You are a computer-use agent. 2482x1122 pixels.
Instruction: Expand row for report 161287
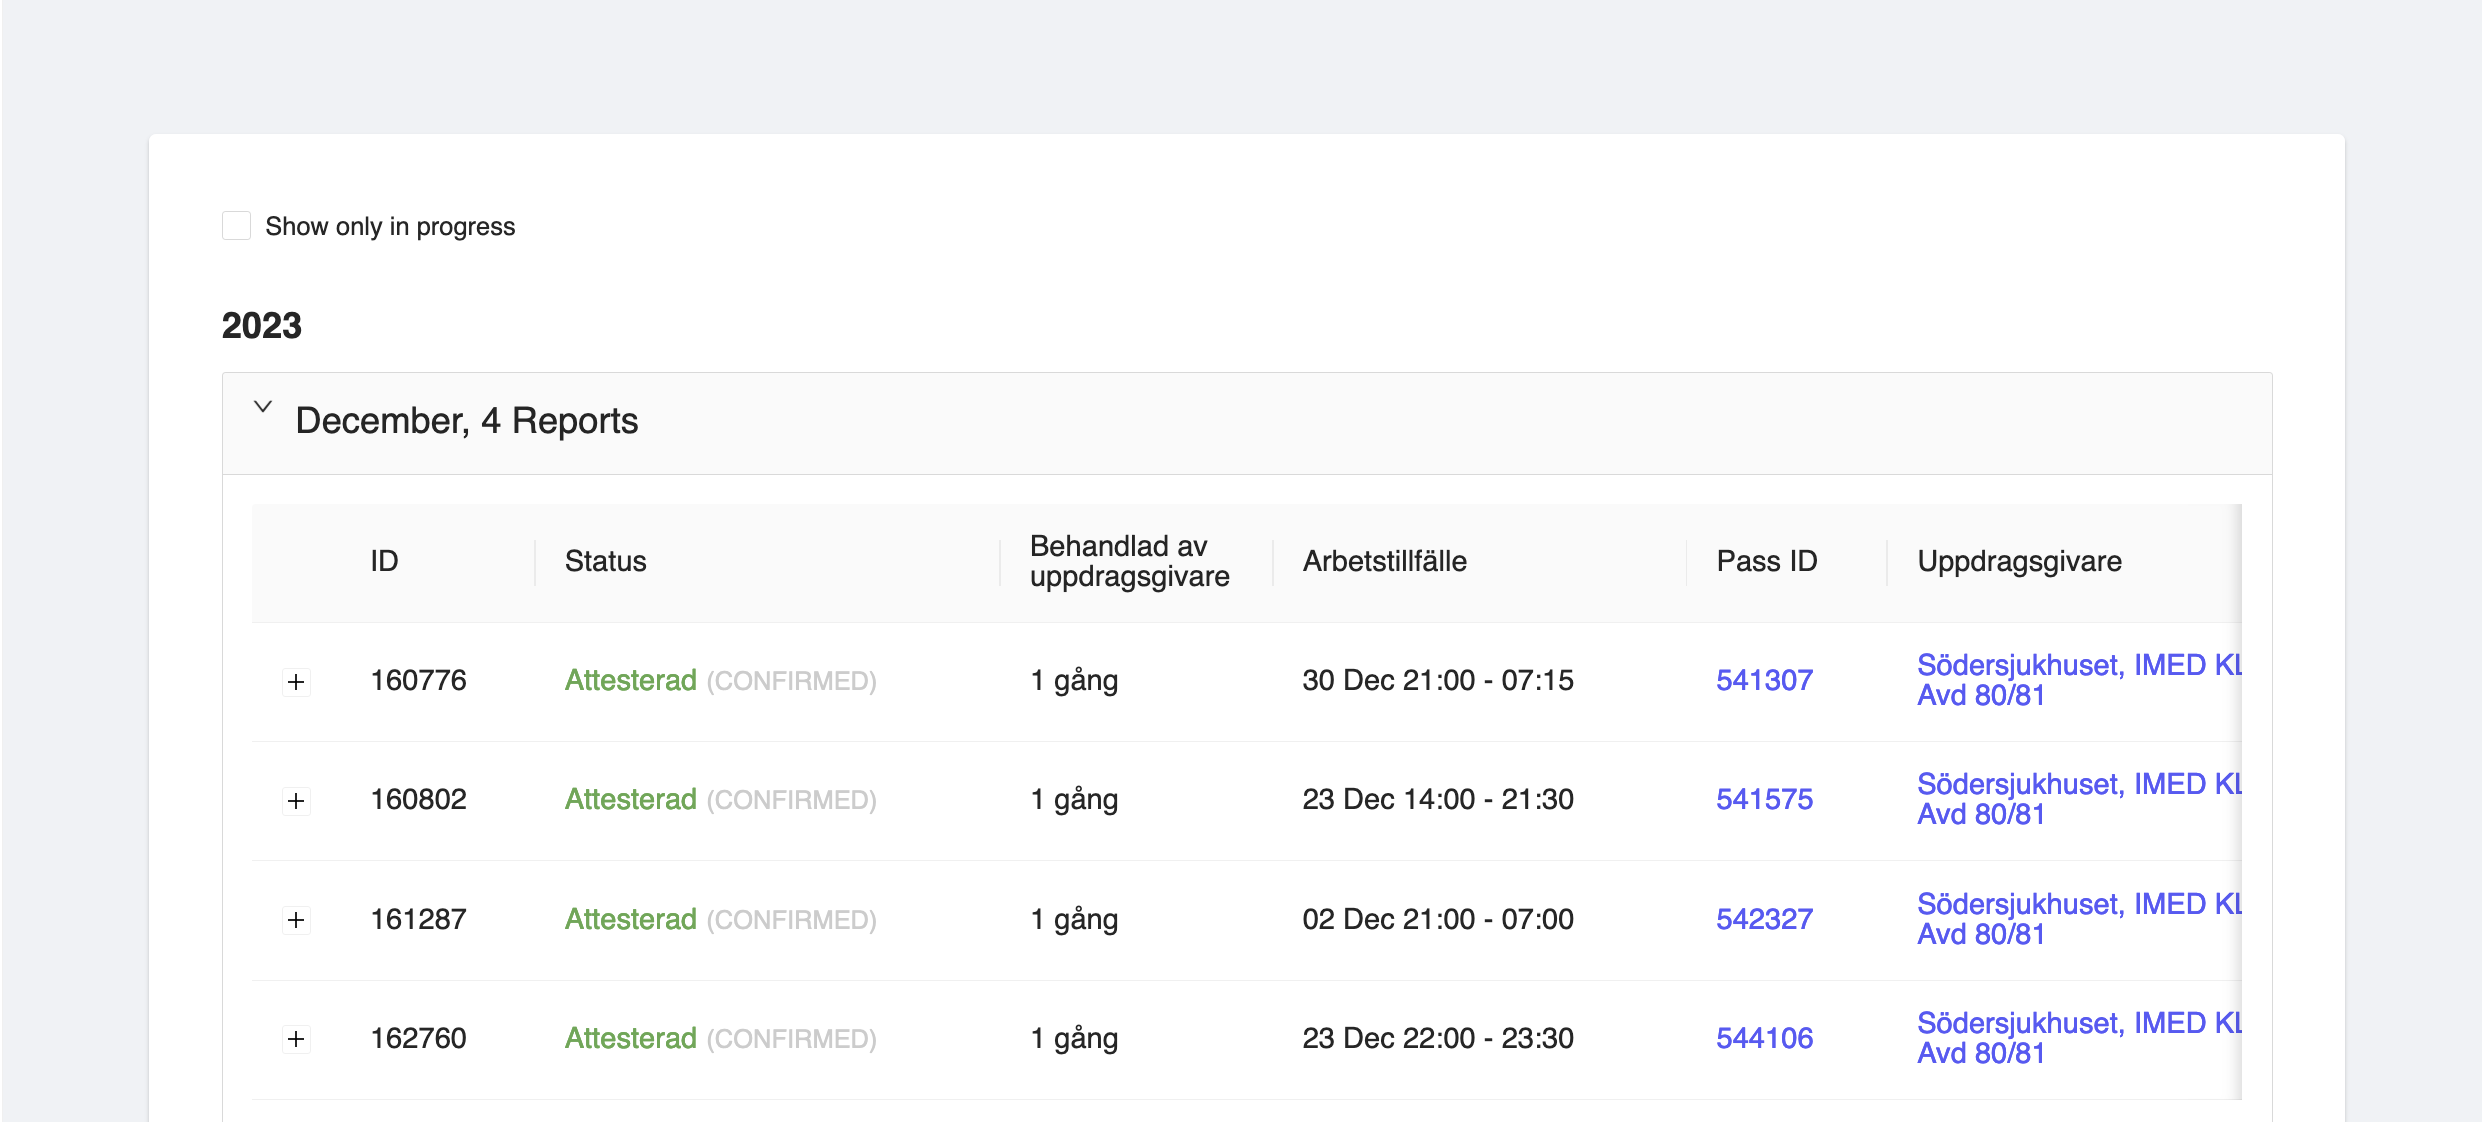click(x=296, y=920)
